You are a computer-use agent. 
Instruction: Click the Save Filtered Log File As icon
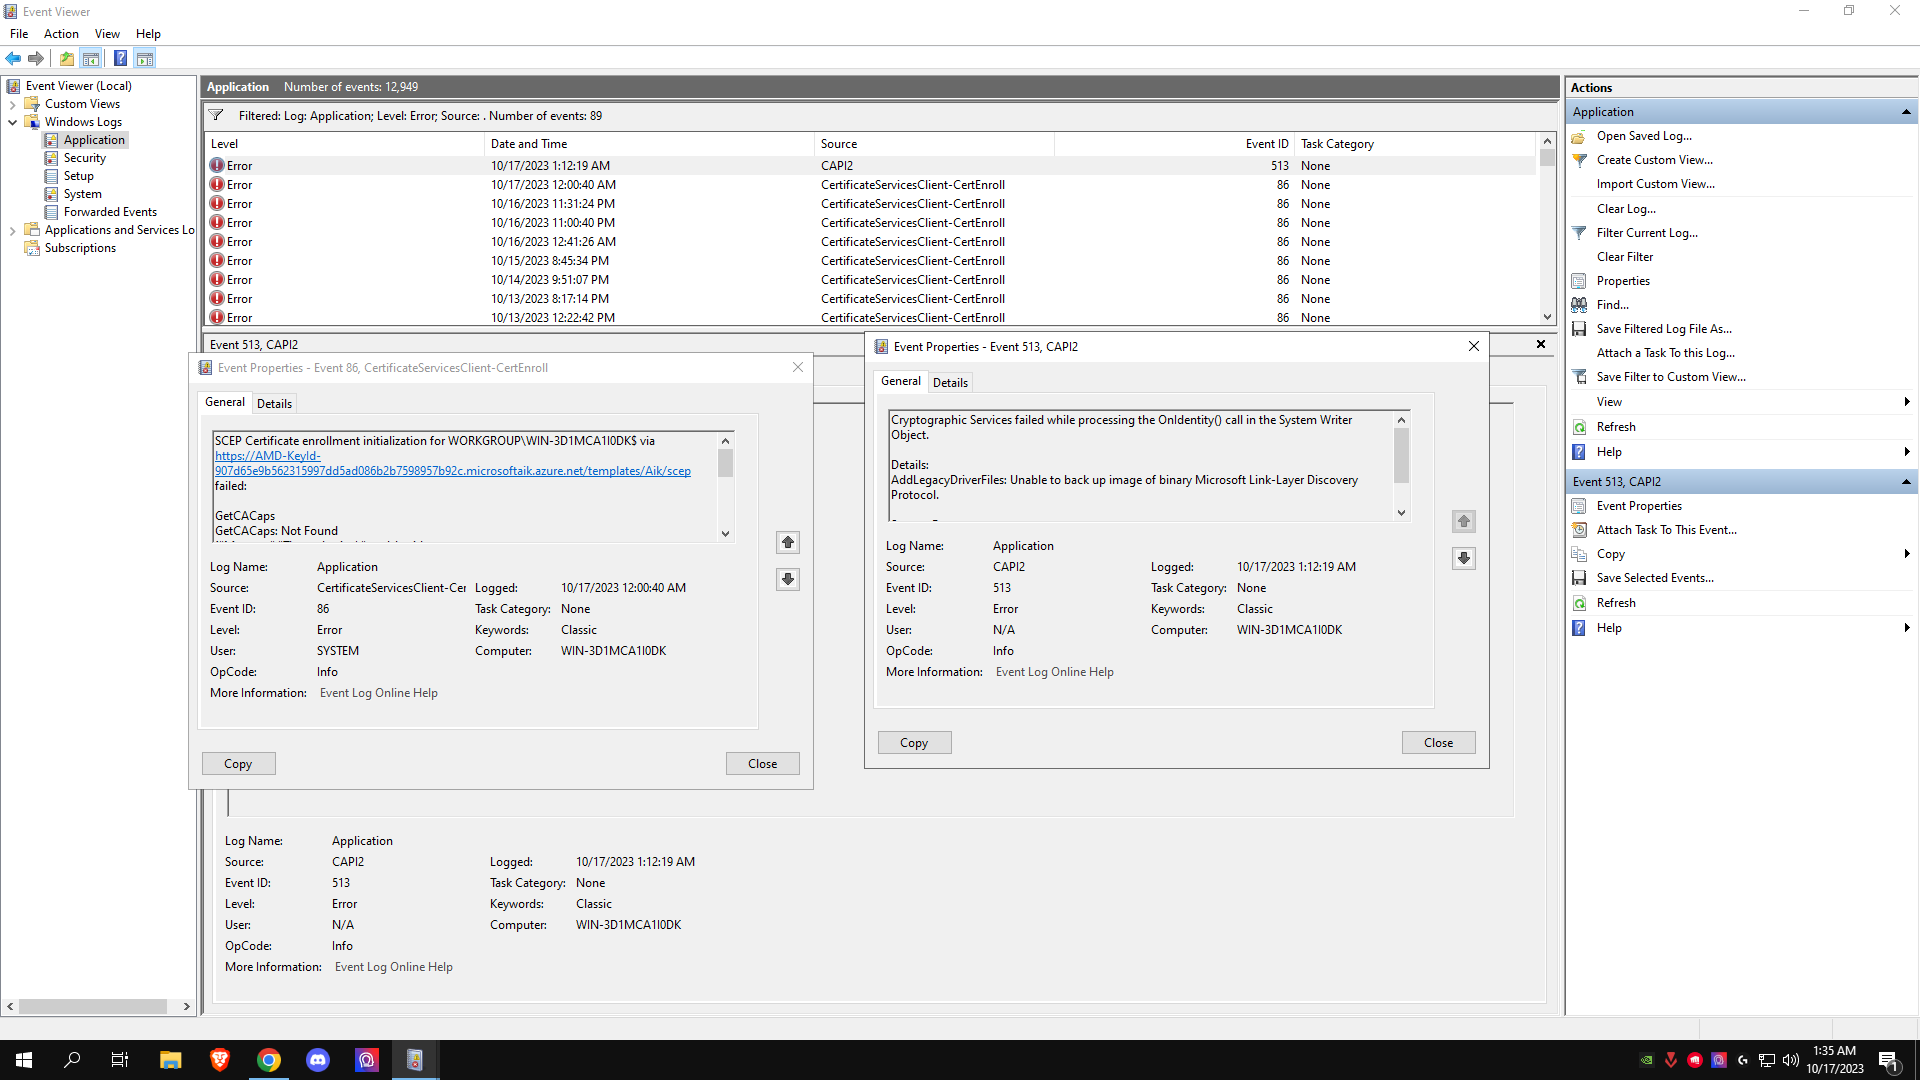point(1579,329)
